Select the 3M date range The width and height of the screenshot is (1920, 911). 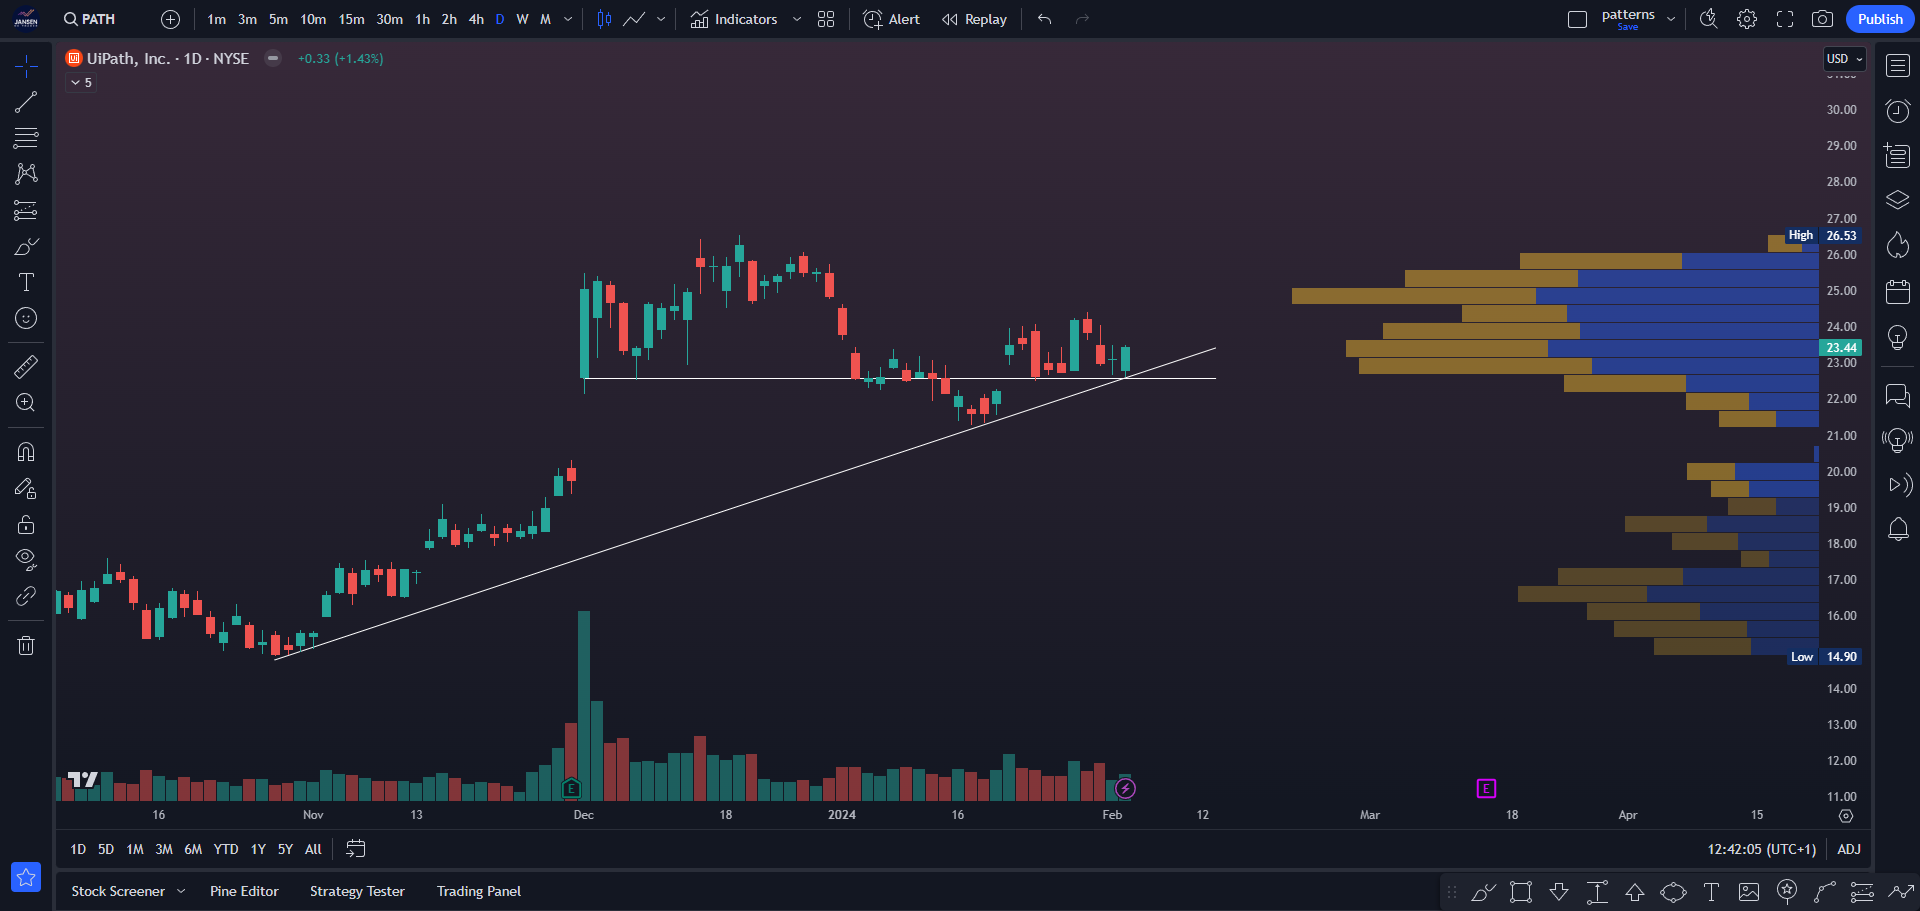pos(164,849)
